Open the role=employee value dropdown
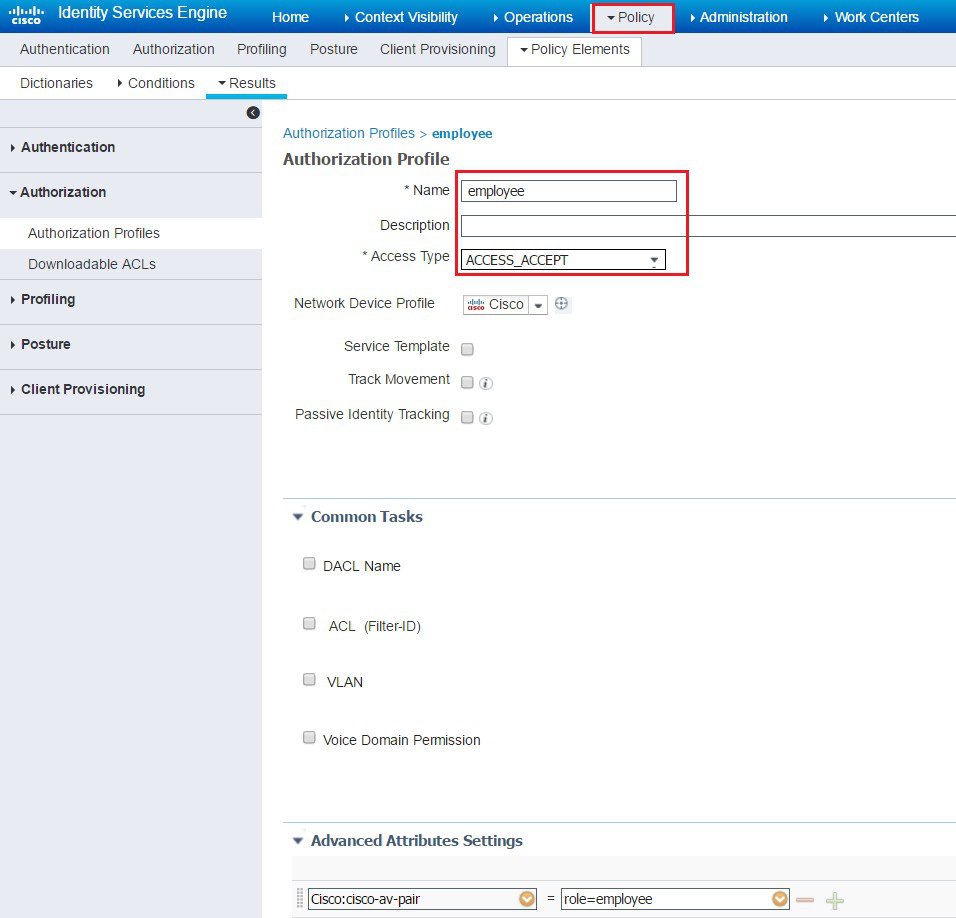Screen dimensions: 956x918 click(779, 899)
